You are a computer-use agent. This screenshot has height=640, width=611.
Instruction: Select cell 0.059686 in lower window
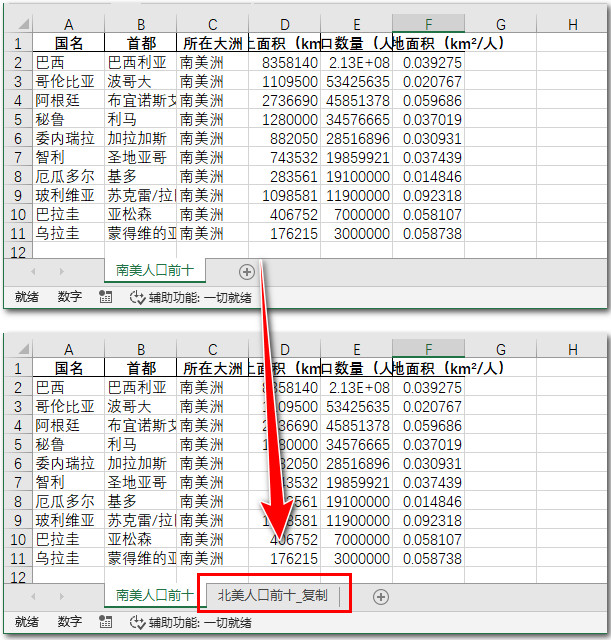429,425
